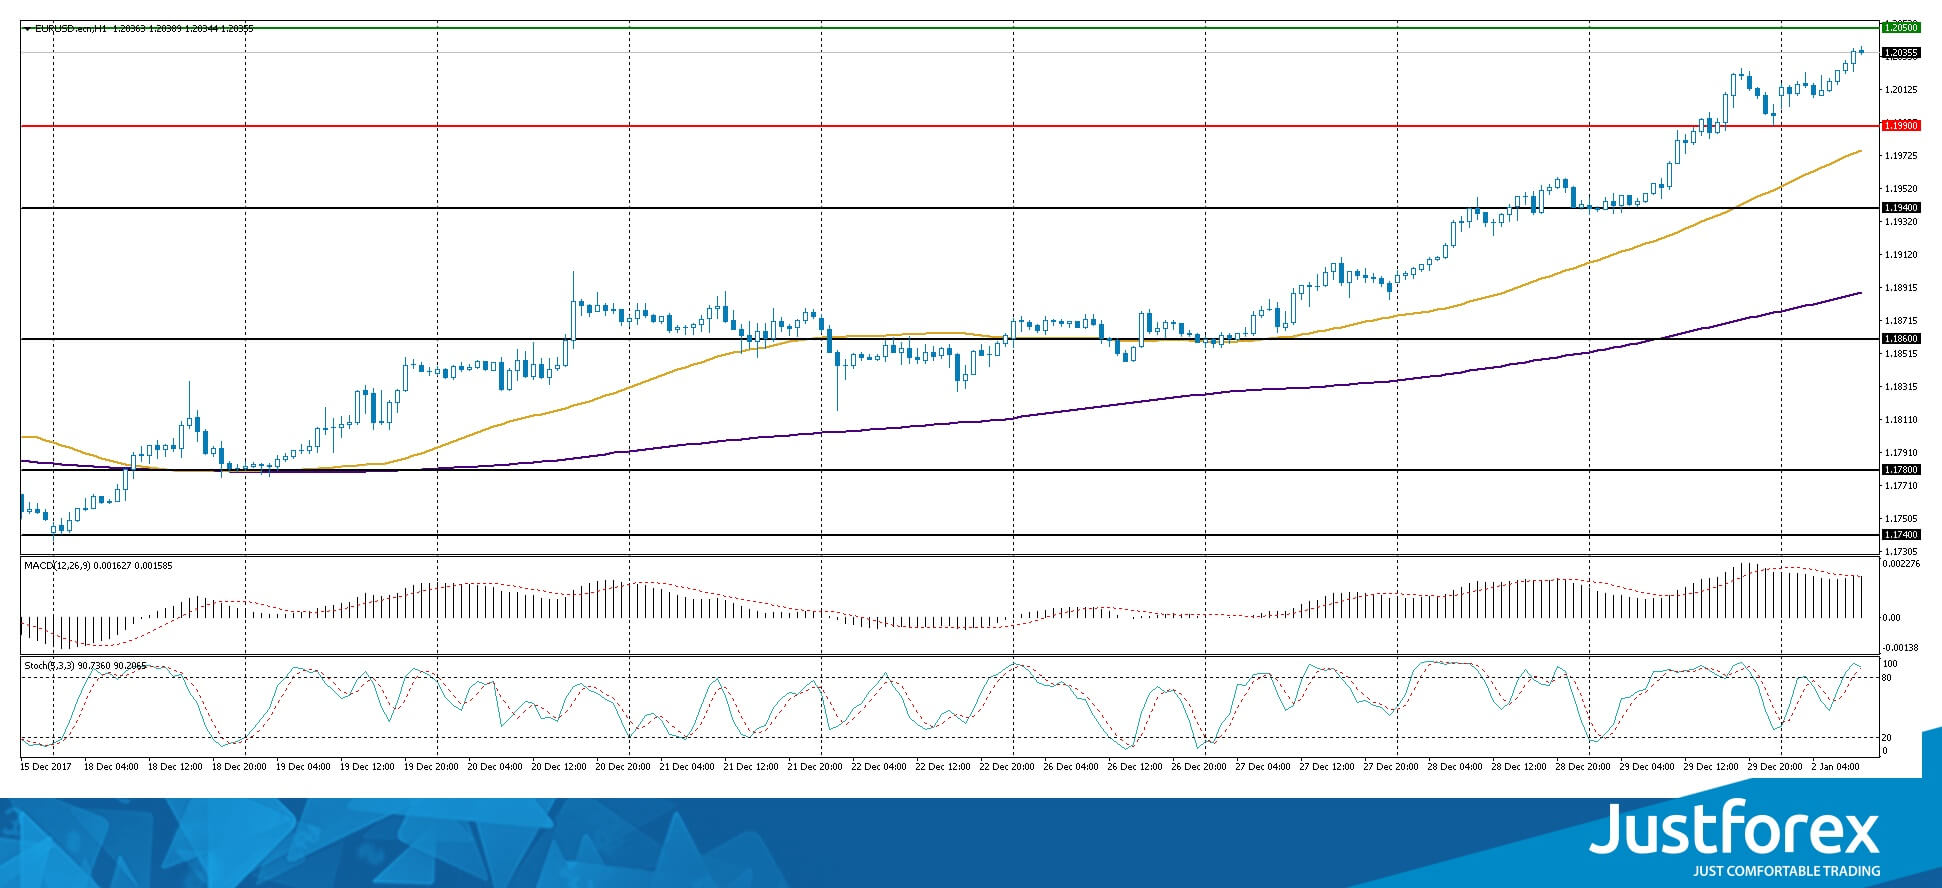Click the 29 Dec 20:00 time label

[1775, 767]
